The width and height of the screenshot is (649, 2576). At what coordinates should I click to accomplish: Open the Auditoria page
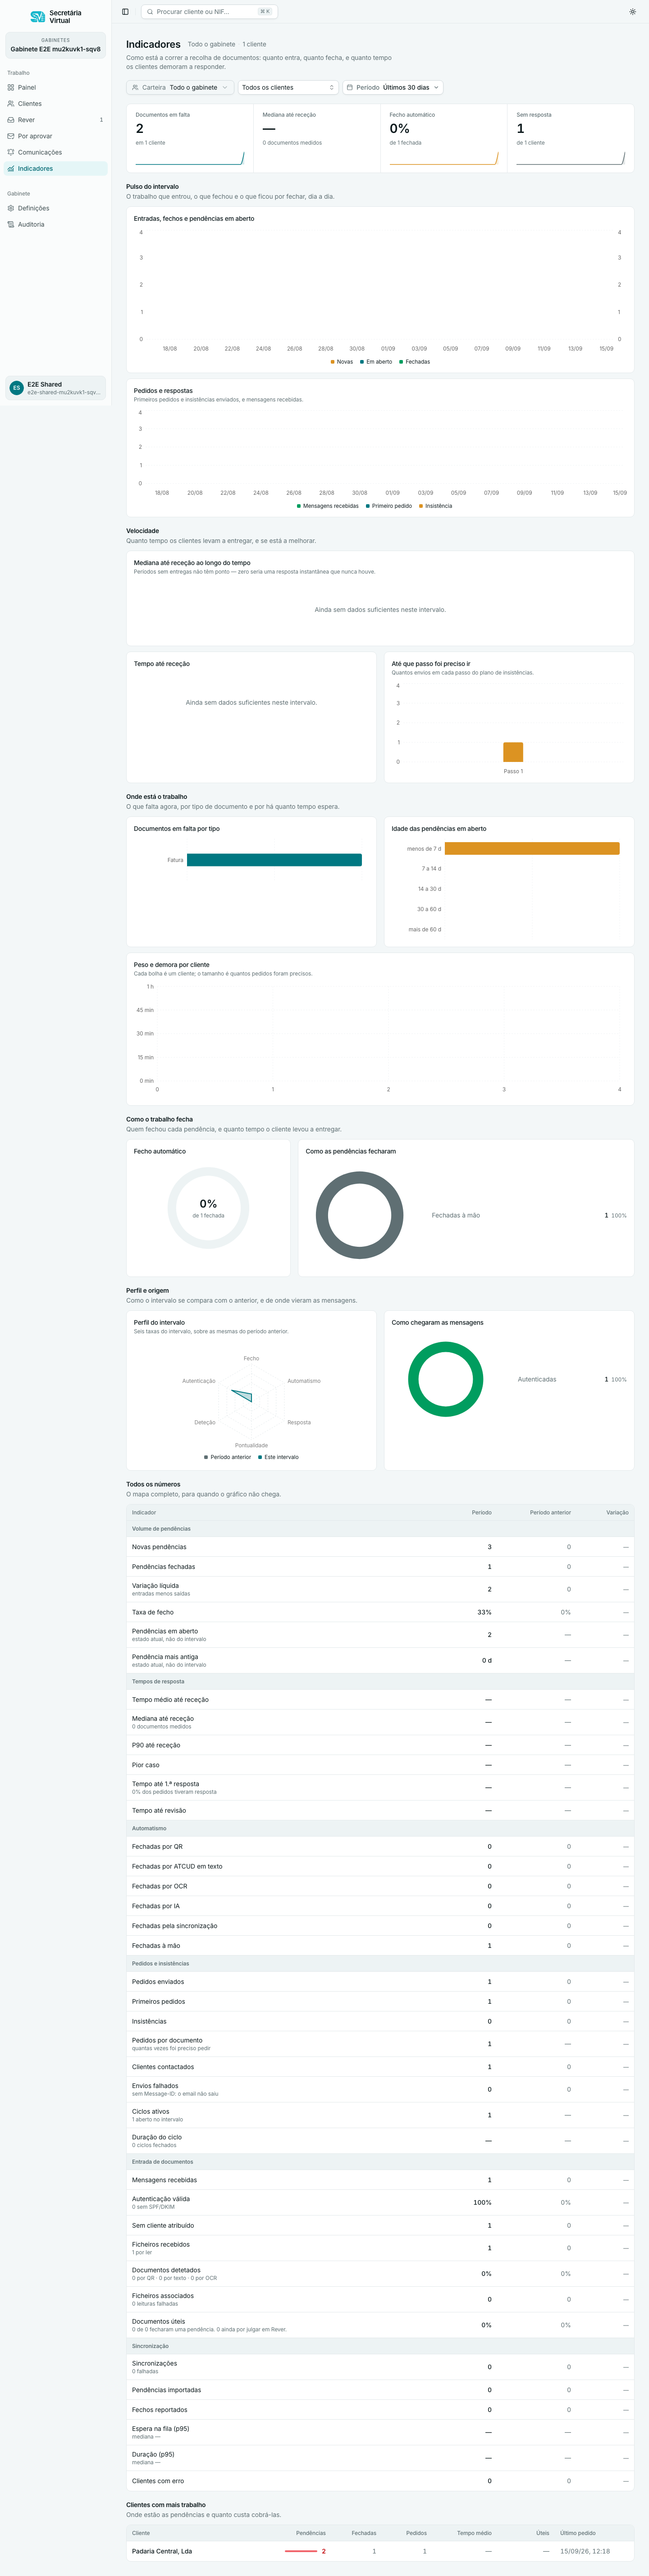[55, 224]
